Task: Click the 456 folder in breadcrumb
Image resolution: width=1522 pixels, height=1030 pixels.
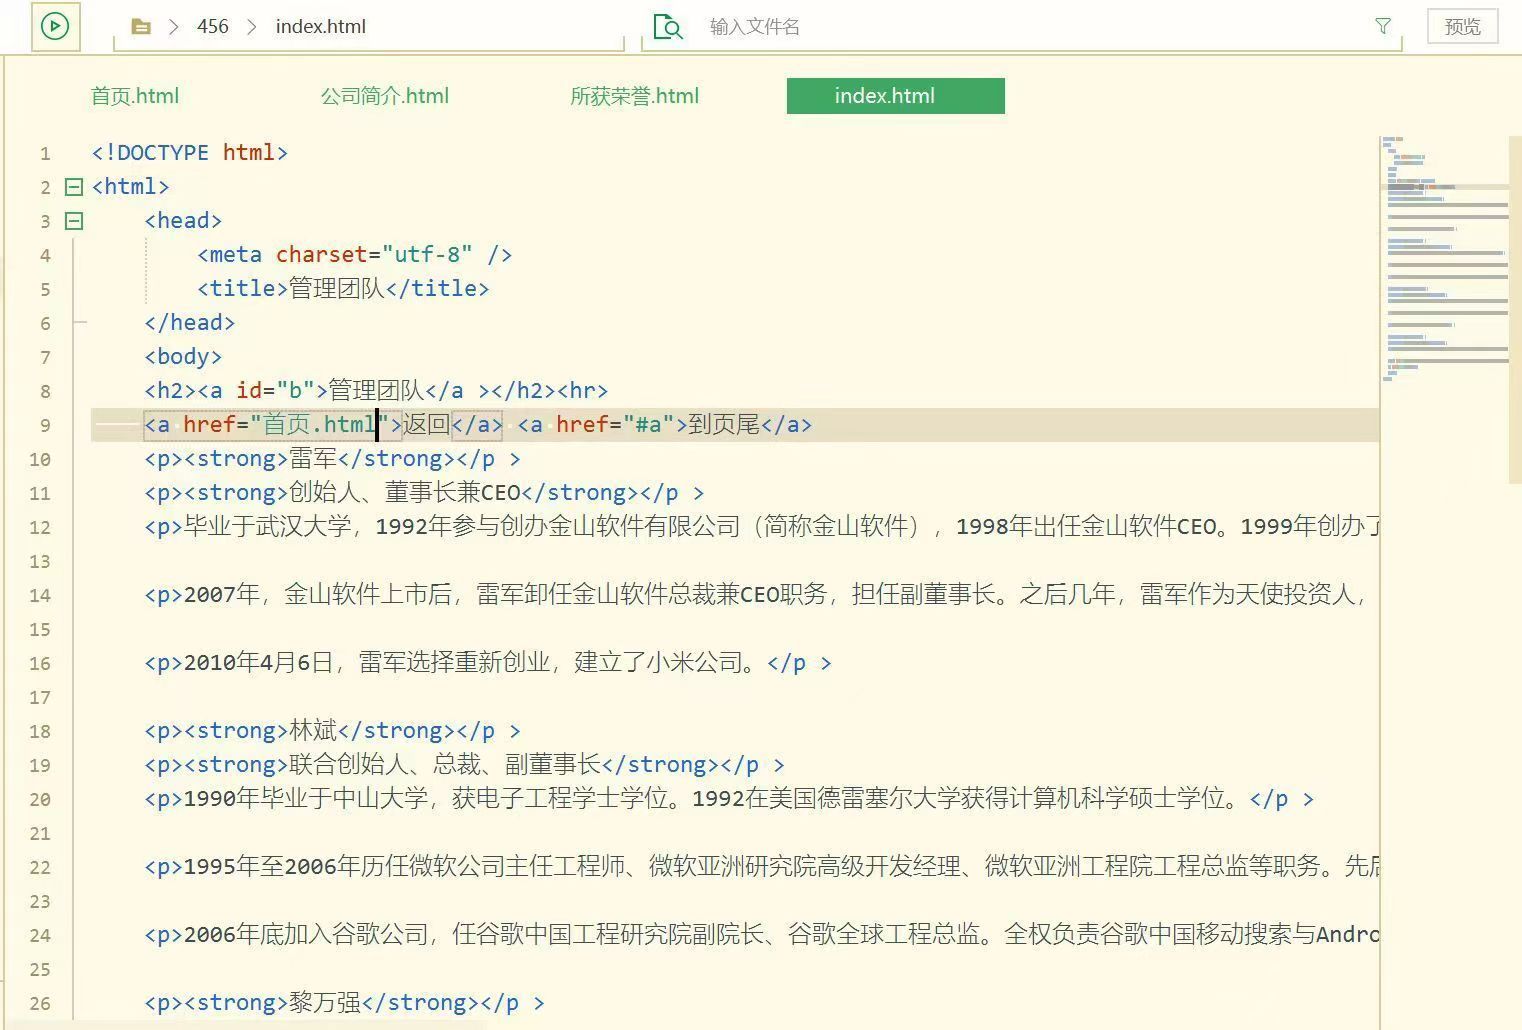Action: [x=212, y=27]
